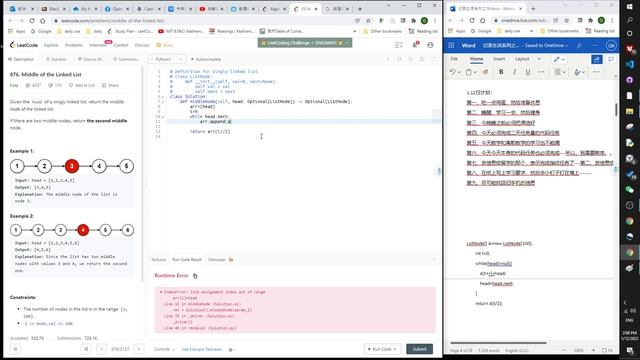Select the Home ribbon tab in Word

(476, 59)
